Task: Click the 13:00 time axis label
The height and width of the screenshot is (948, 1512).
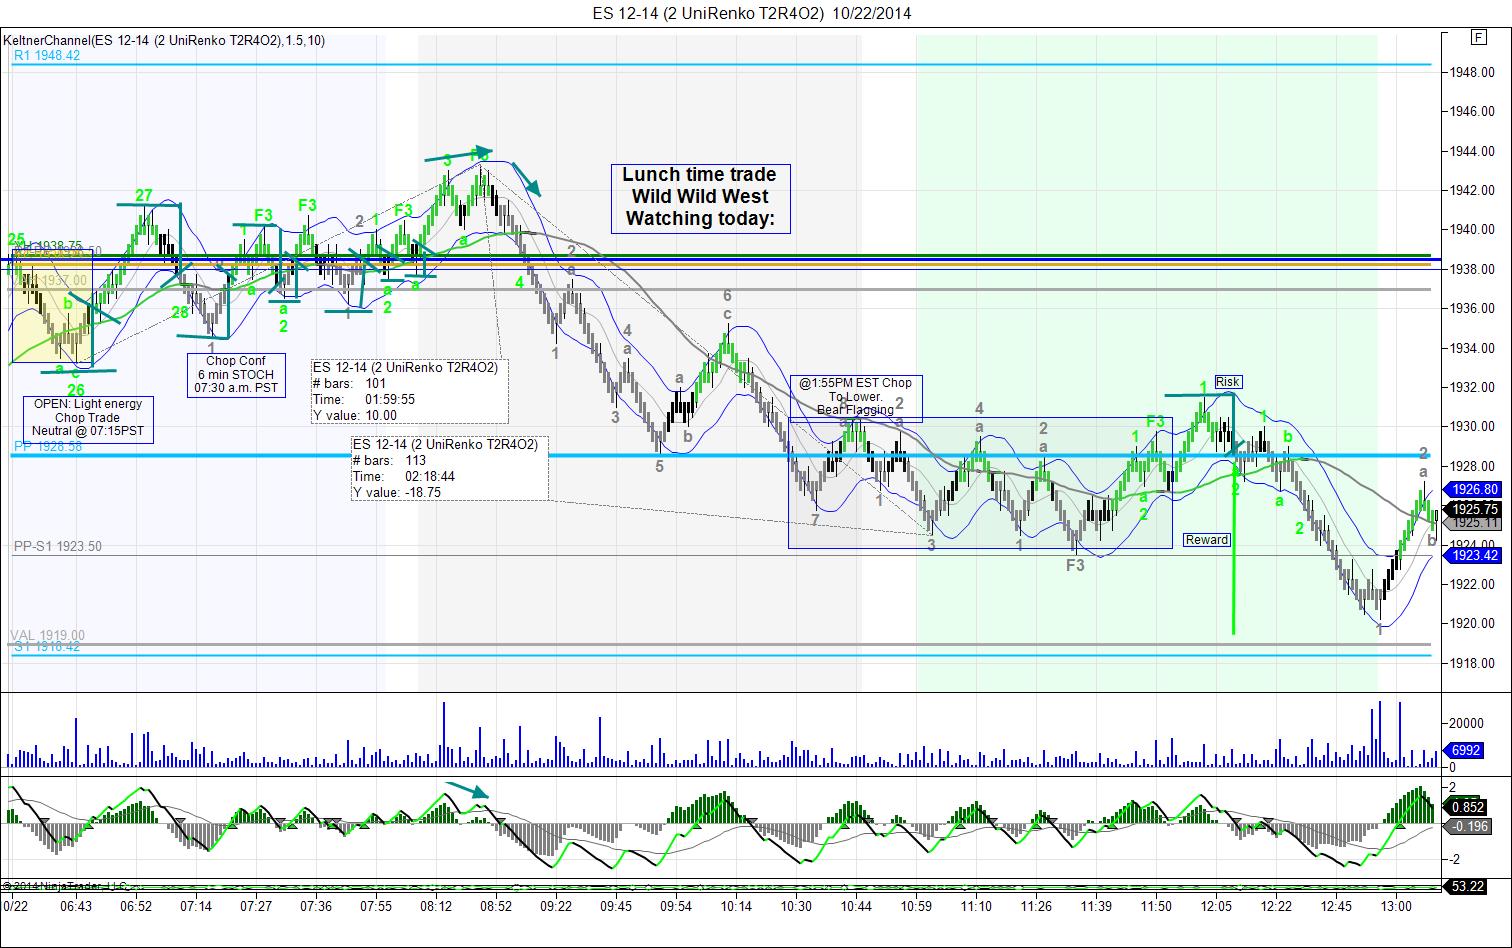Action: tap(1396, 907)
